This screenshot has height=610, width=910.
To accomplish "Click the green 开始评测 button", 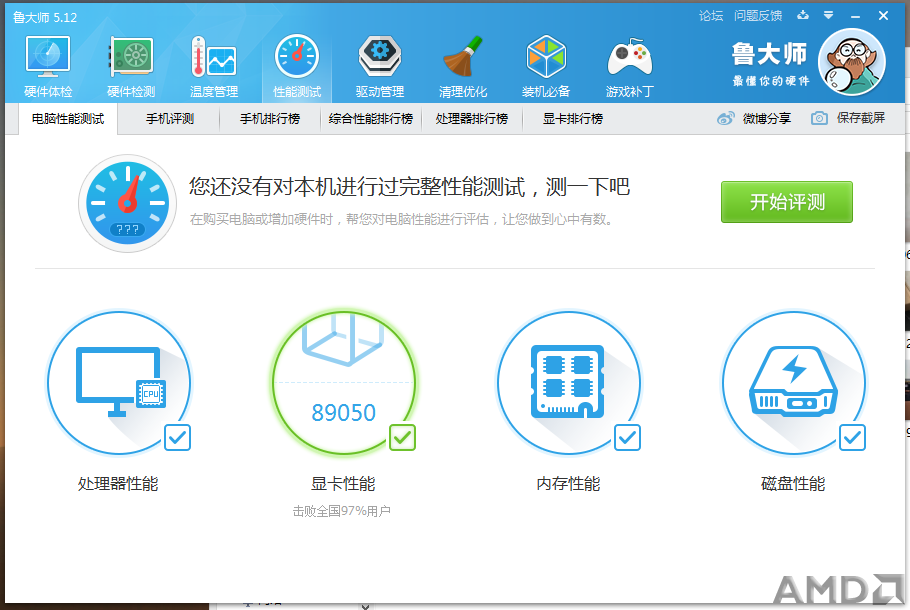I will (x=787, y=202).
